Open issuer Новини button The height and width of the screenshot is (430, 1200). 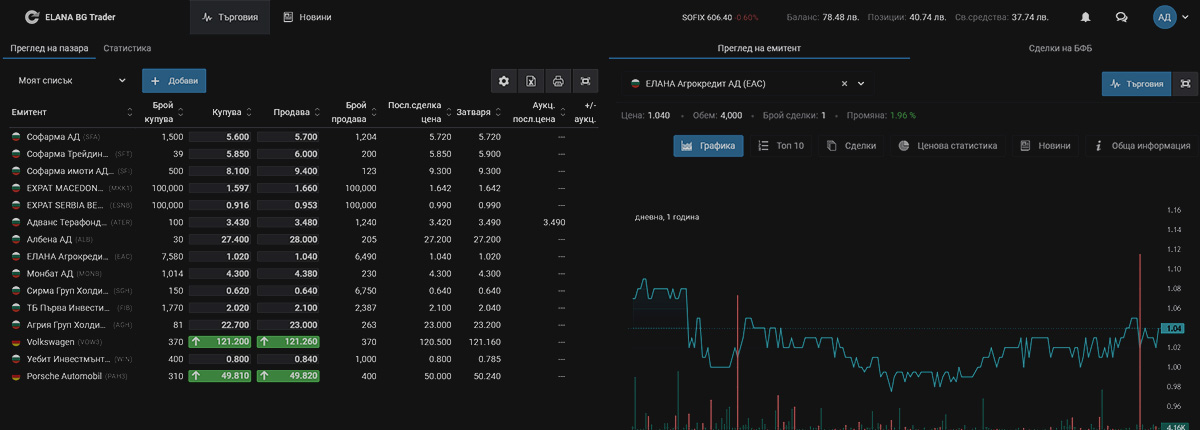pos(1045,145)
